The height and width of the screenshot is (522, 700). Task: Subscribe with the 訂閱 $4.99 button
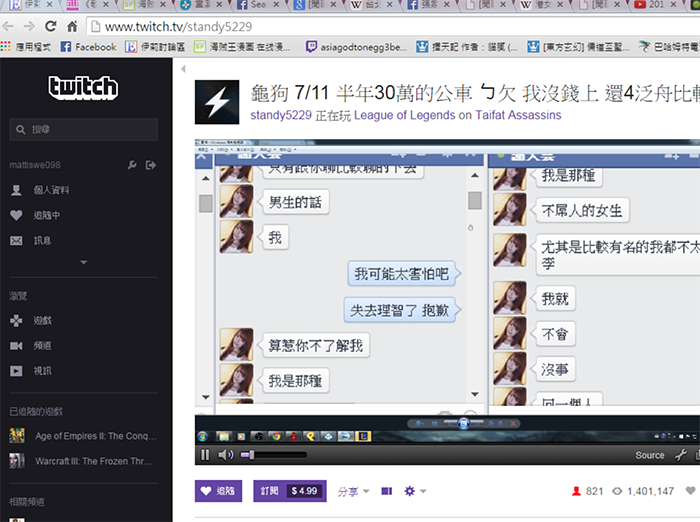pos(289,491)
